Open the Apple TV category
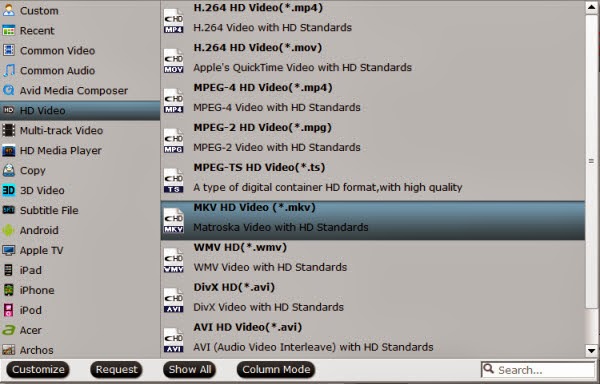Image resolution: width=600 pixels, height=384 pixels. (80, 250)
